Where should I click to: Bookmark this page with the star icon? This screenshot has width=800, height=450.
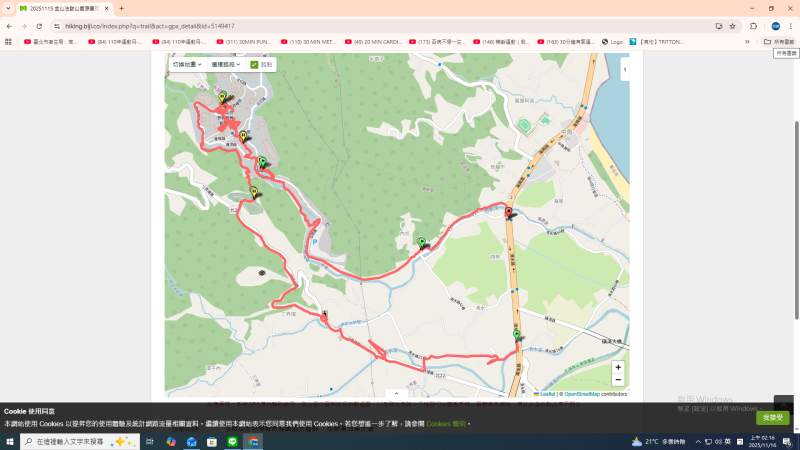pyautogui.click(x=732, y=26)
